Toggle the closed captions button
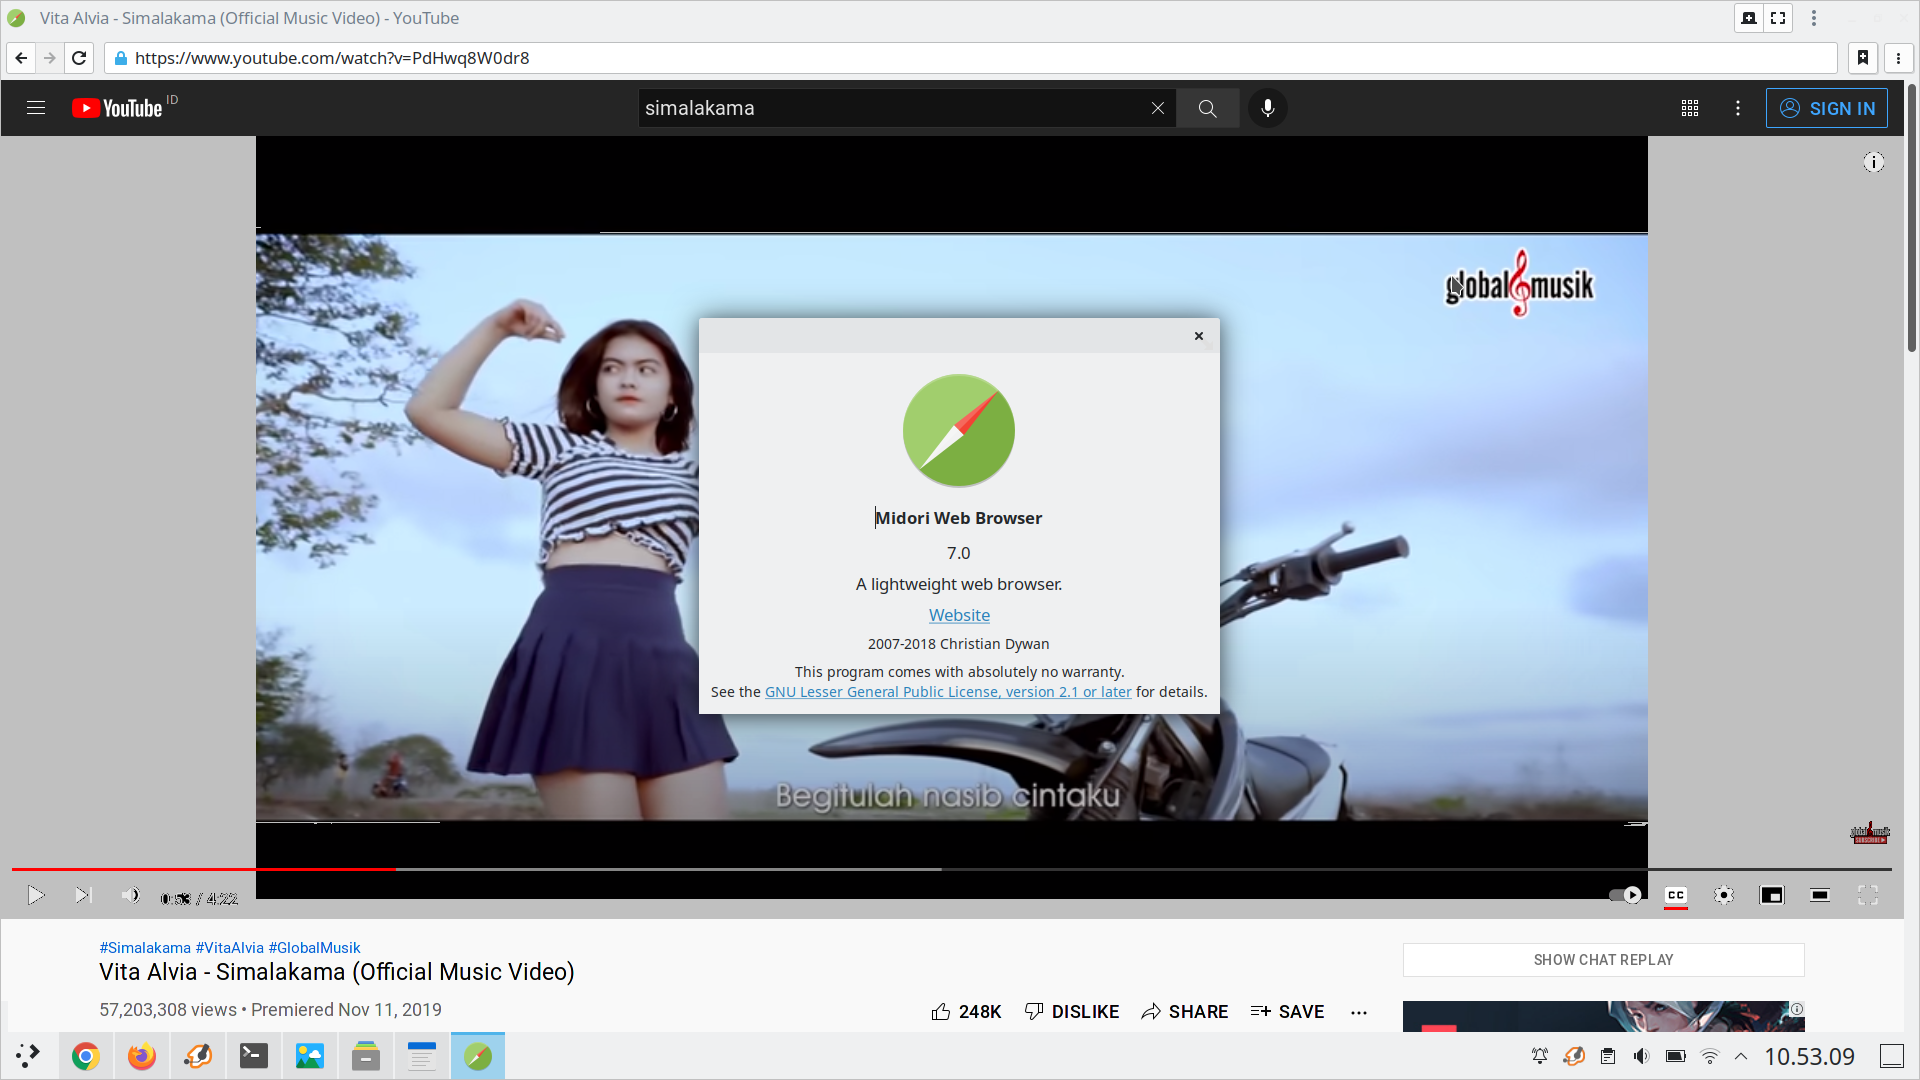The height and width of the screenshot is (1080, 1920). (x=1676, y=895)
